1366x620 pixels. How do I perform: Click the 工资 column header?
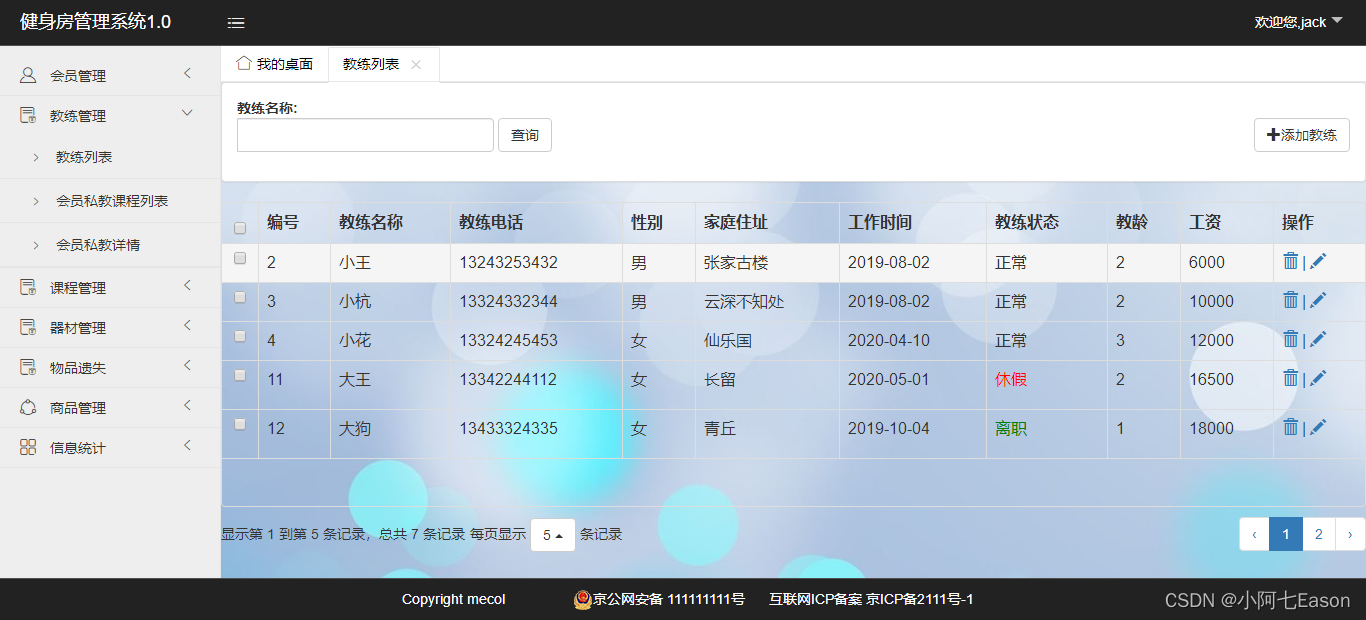coord(1205,222)
